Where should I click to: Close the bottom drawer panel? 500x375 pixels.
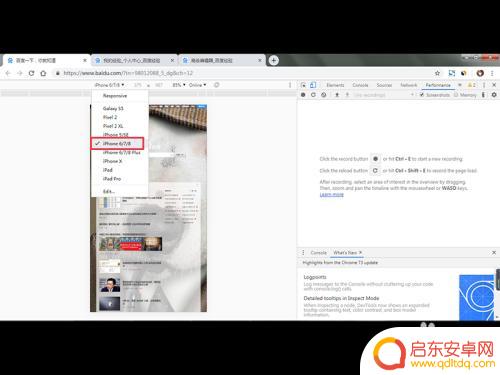point(494,253)
